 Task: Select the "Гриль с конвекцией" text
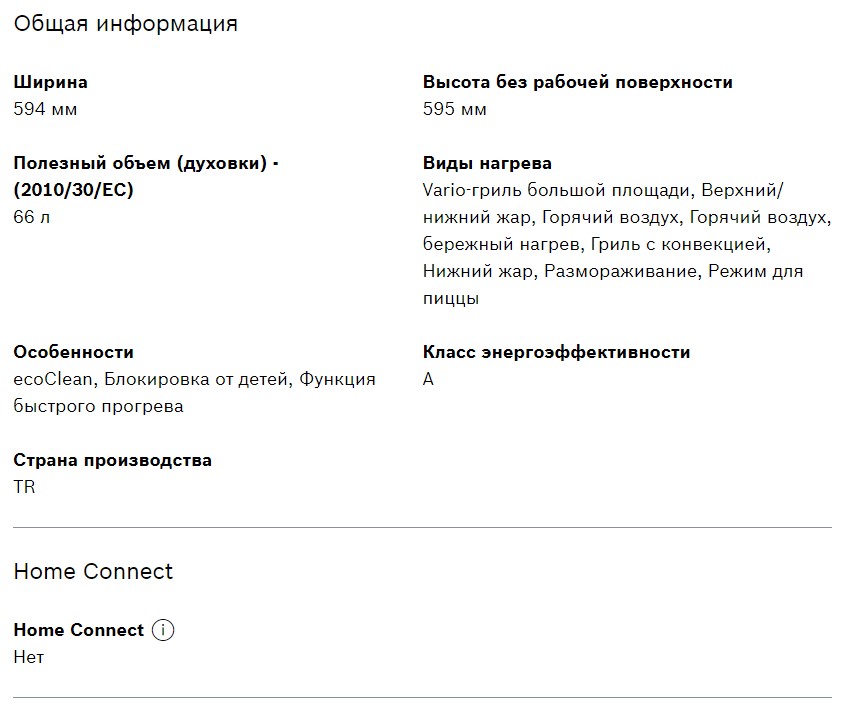[678, 244]
